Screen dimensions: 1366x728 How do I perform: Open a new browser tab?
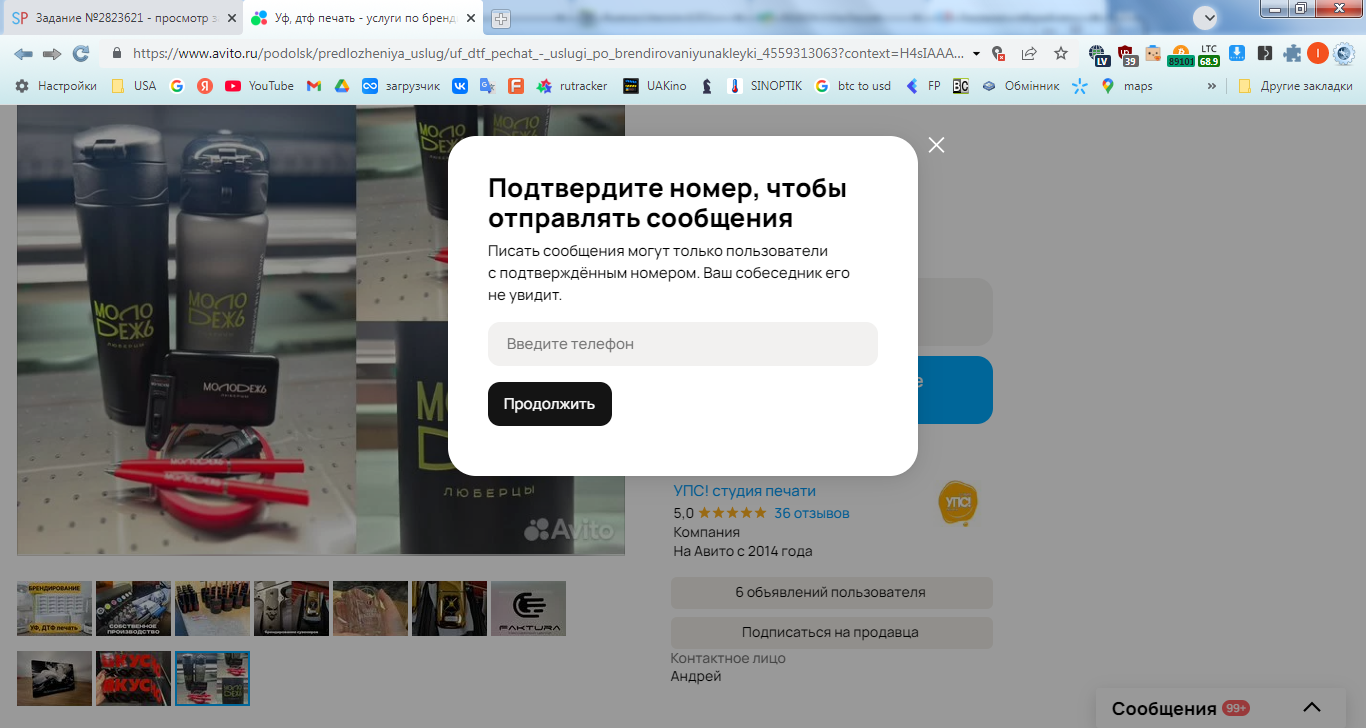(x=500, y=18)
